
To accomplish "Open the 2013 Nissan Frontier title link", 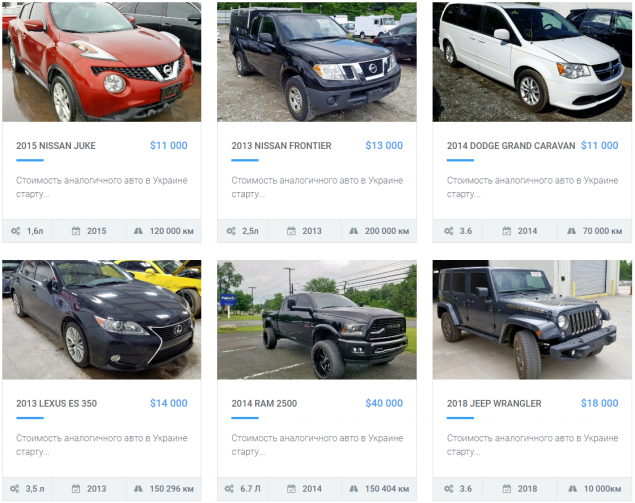I will coord(281,146).
